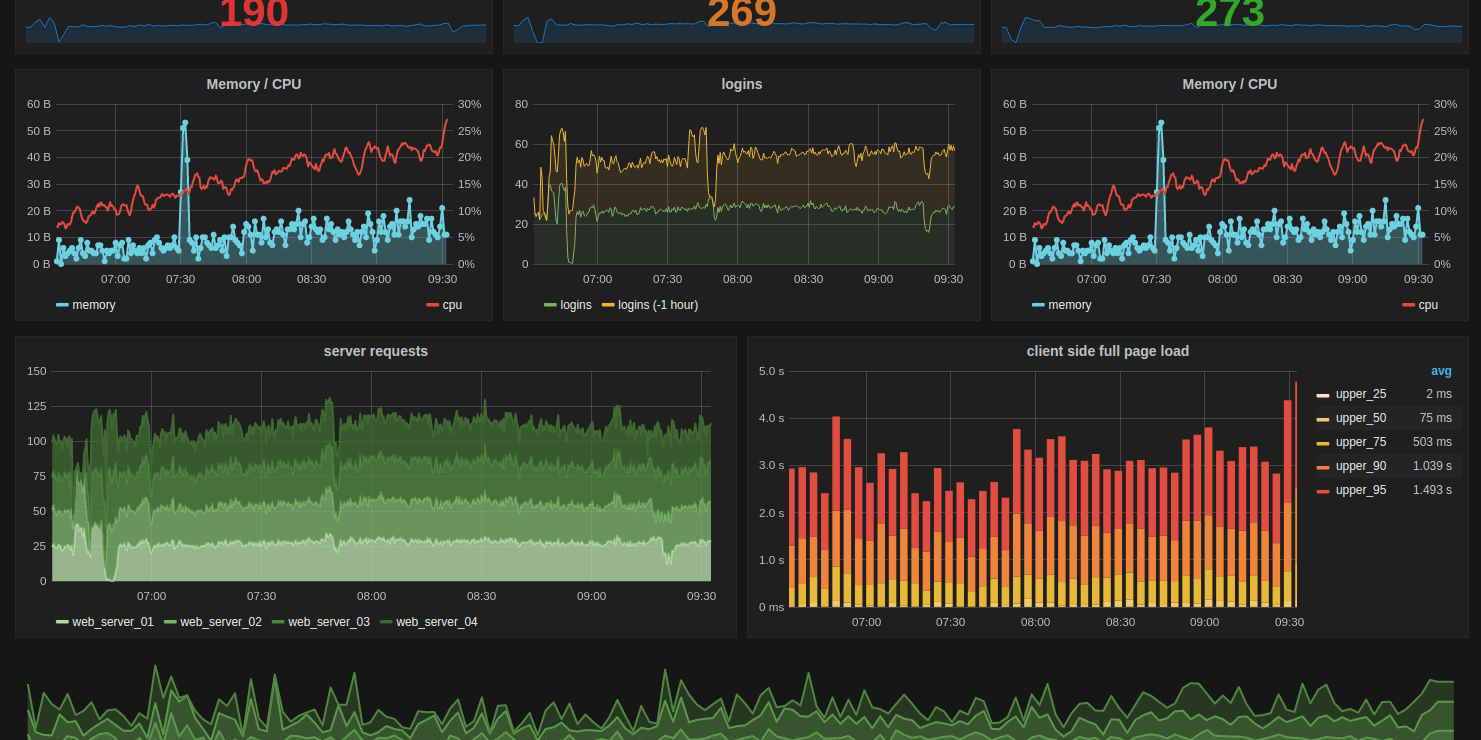This screenshot has width=1481, height=740.
Task: Toggle web_server_01 in the server requests legend
Action: 113,622
